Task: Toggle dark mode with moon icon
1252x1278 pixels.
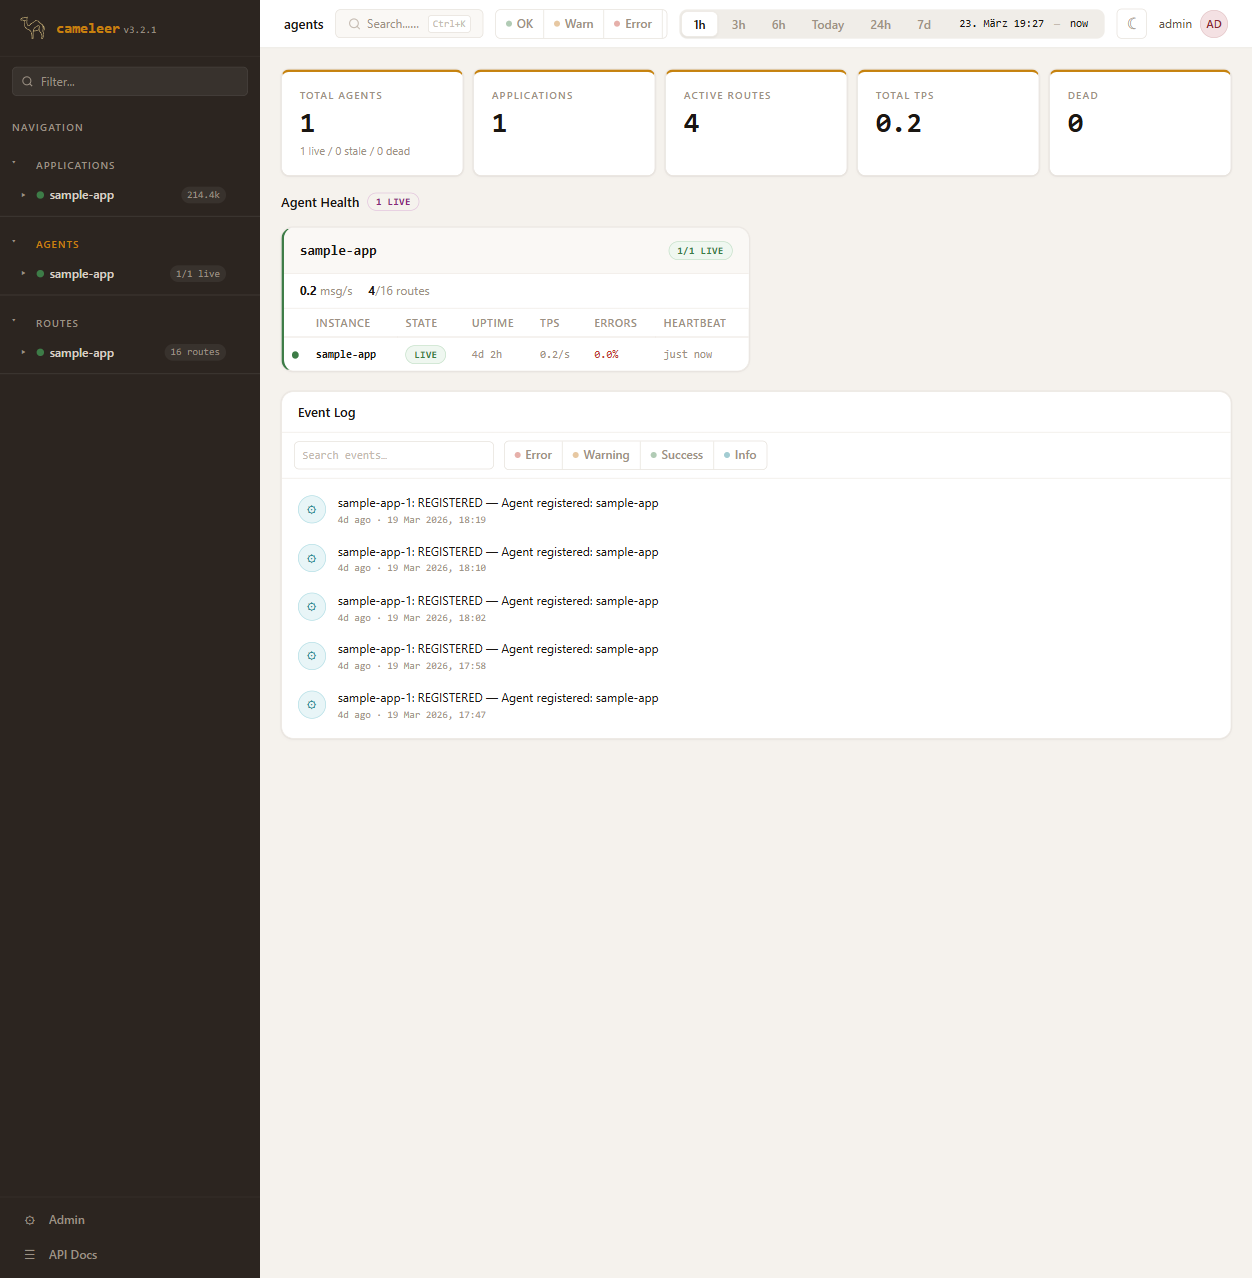Action: [1131, 24]
